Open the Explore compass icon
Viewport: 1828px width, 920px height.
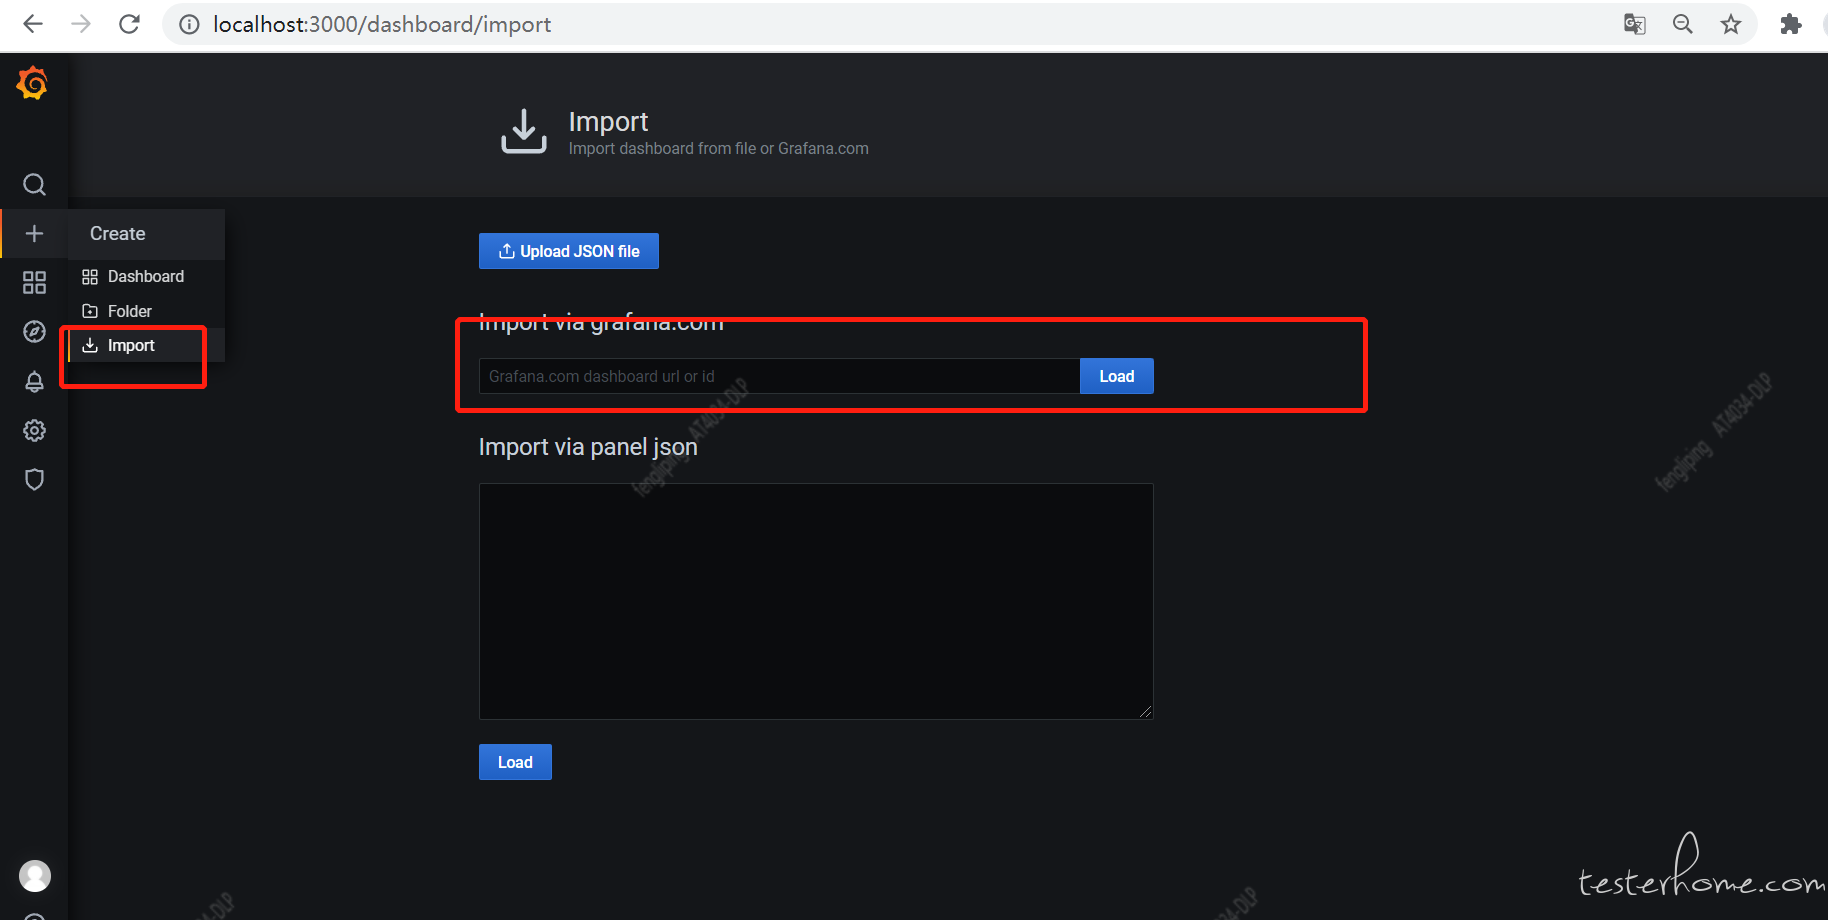[x=34, y=332]
